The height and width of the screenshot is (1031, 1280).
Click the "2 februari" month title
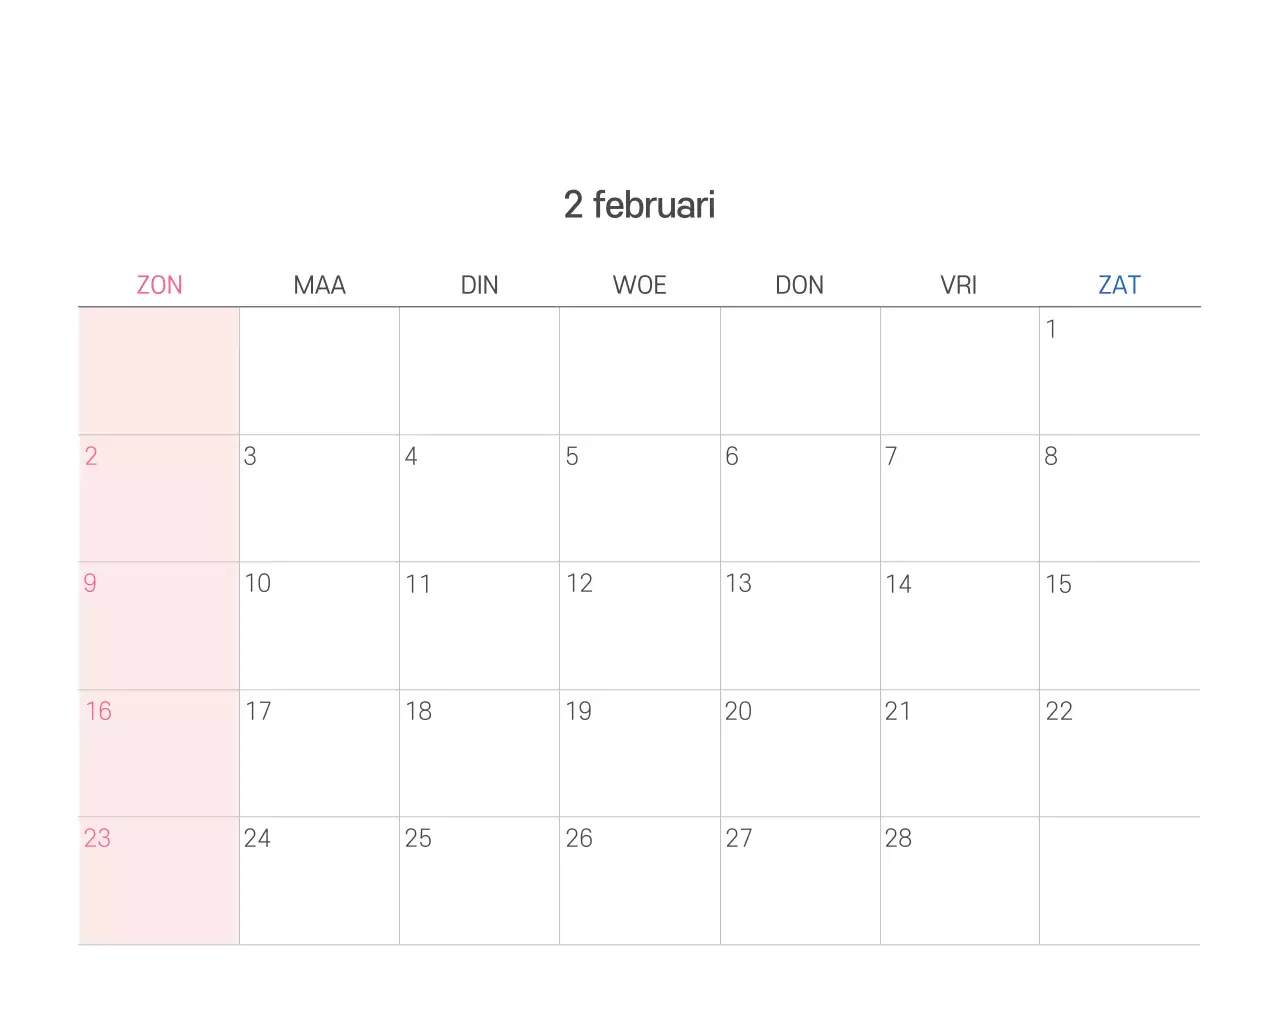pos(640,205)
